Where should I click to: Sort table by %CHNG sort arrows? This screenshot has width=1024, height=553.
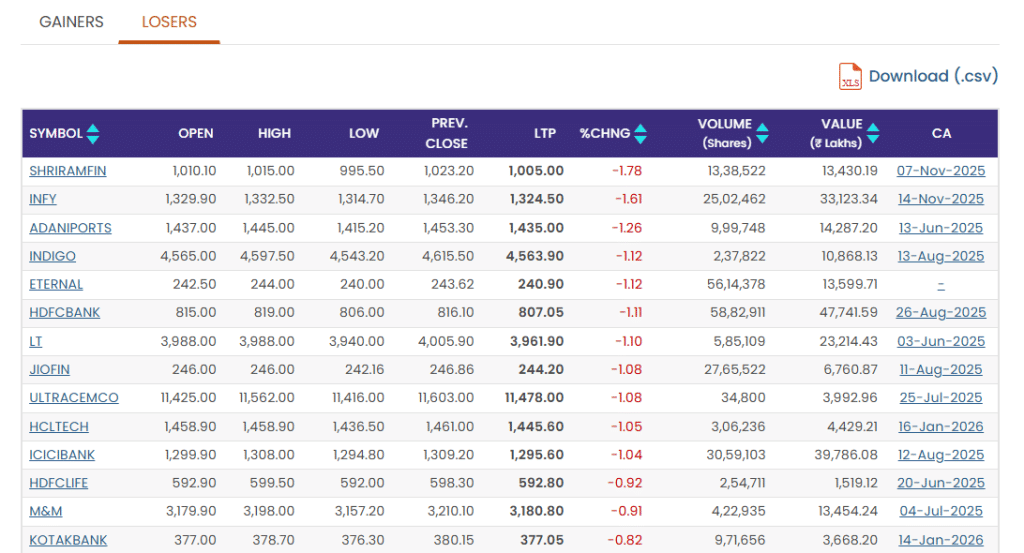click(640, 133)
